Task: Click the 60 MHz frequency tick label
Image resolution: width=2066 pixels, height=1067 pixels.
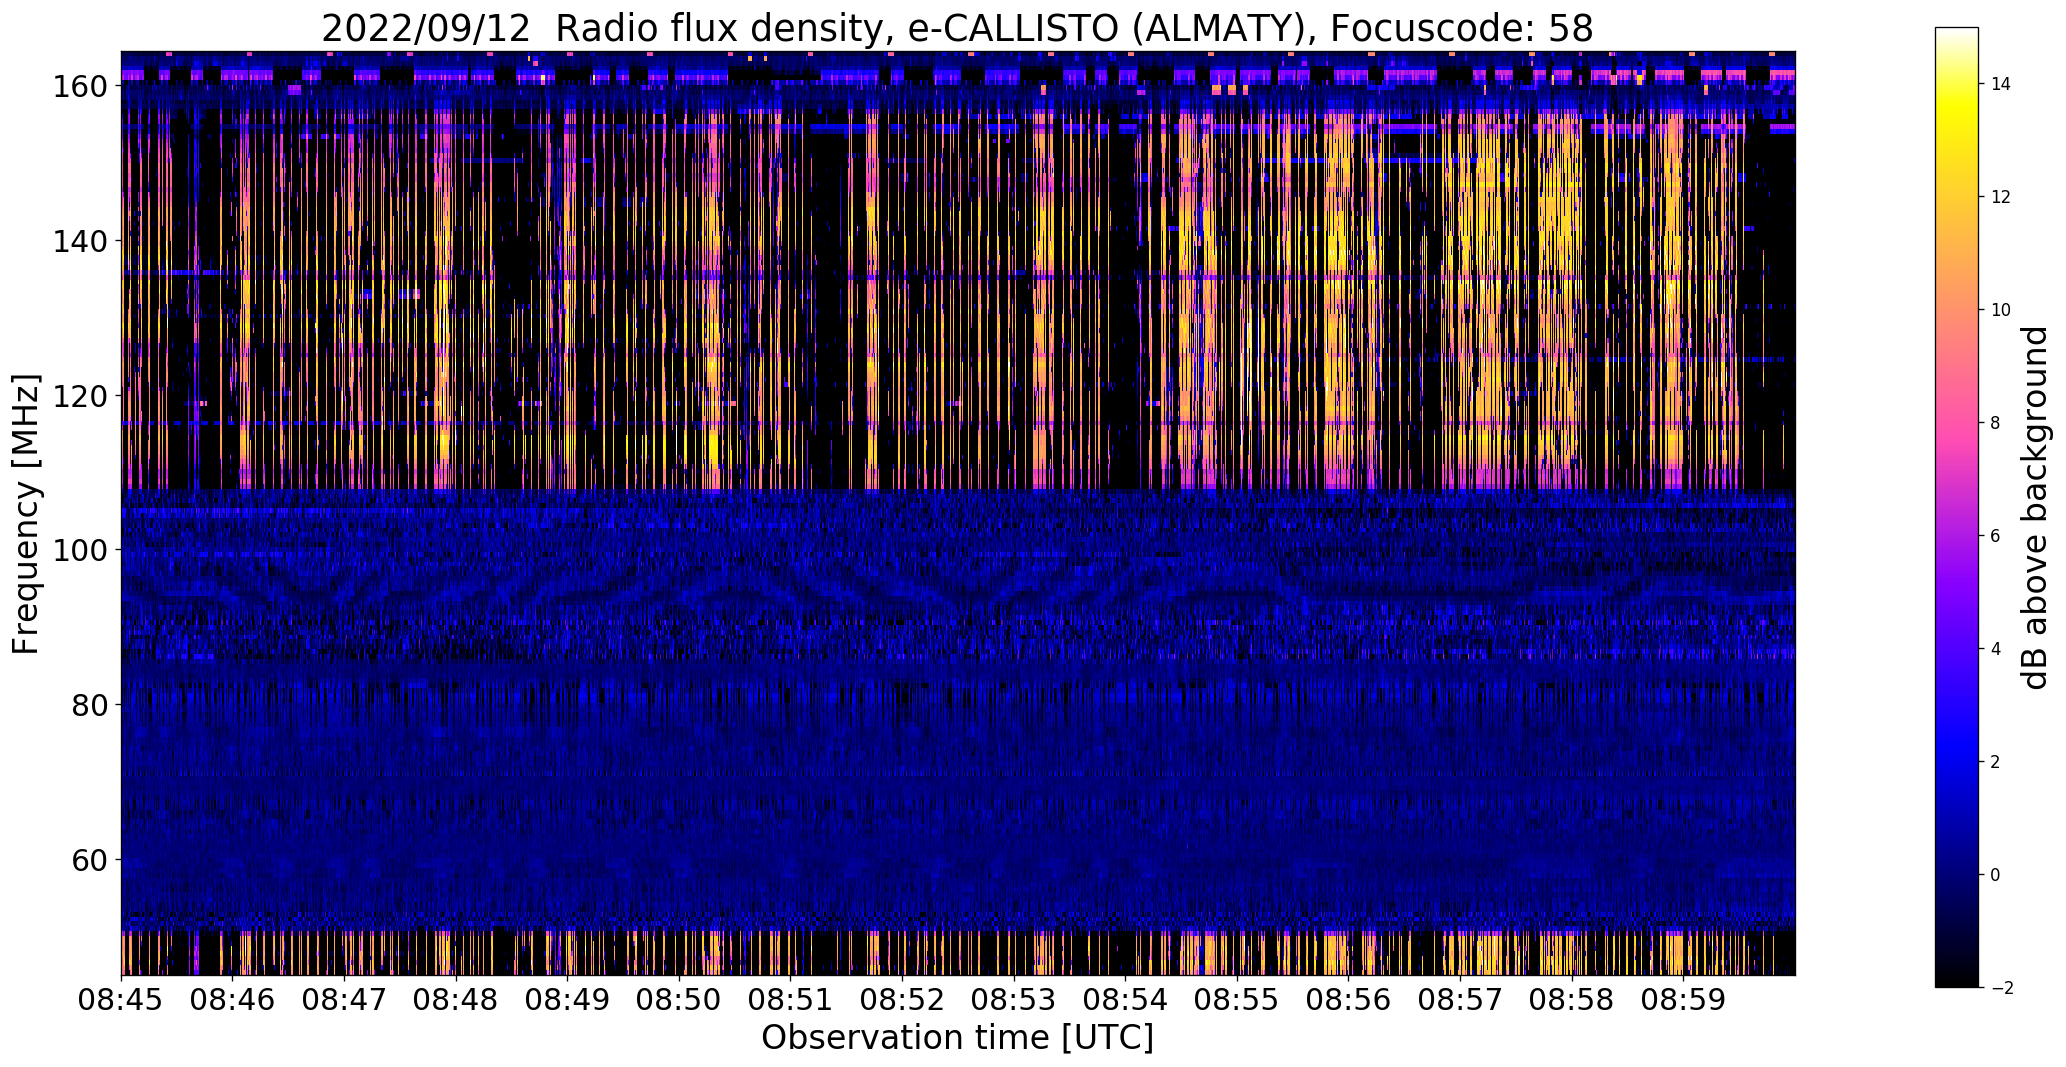Action: pos(90,860)
